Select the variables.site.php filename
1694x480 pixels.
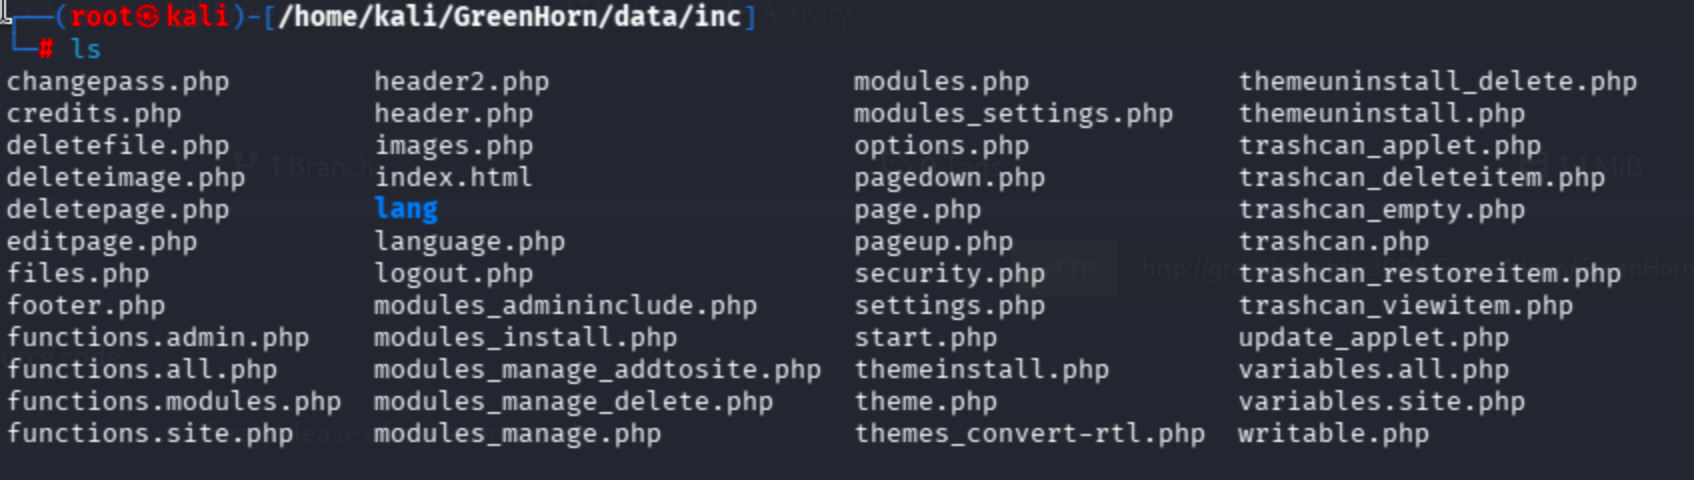[1381, 402]
